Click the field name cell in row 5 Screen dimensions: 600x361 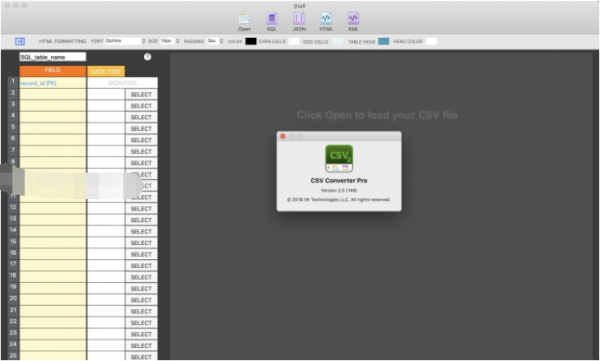(53, 129)
